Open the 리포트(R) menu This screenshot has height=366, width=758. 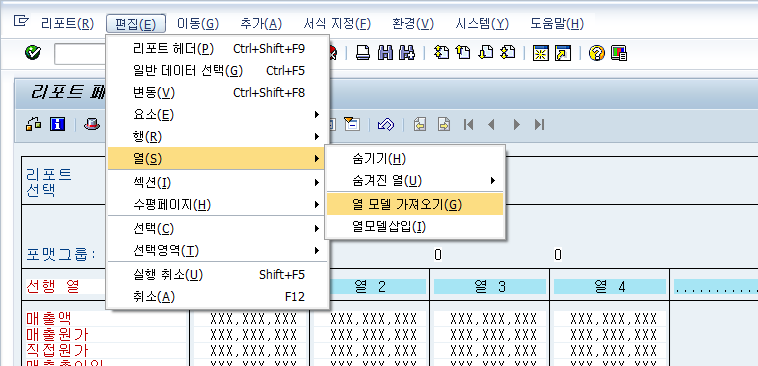[x=68, y=23]
